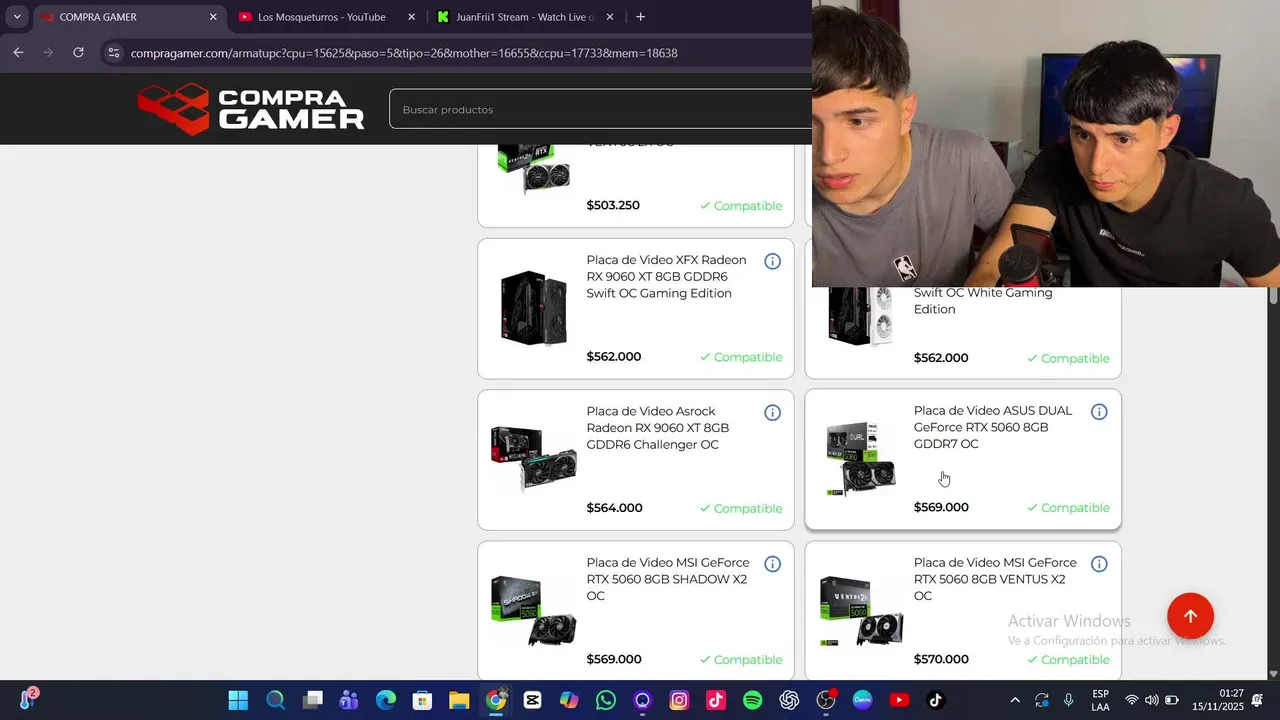Open the Wi-Fi network tray icon

1132,700
